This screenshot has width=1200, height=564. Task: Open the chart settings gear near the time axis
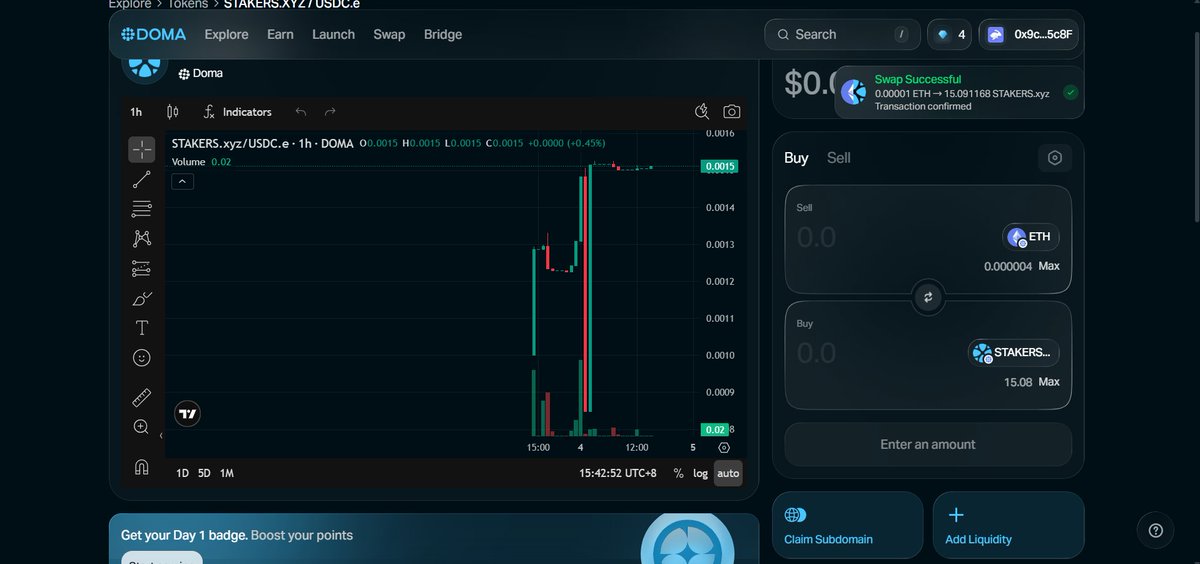724,448
